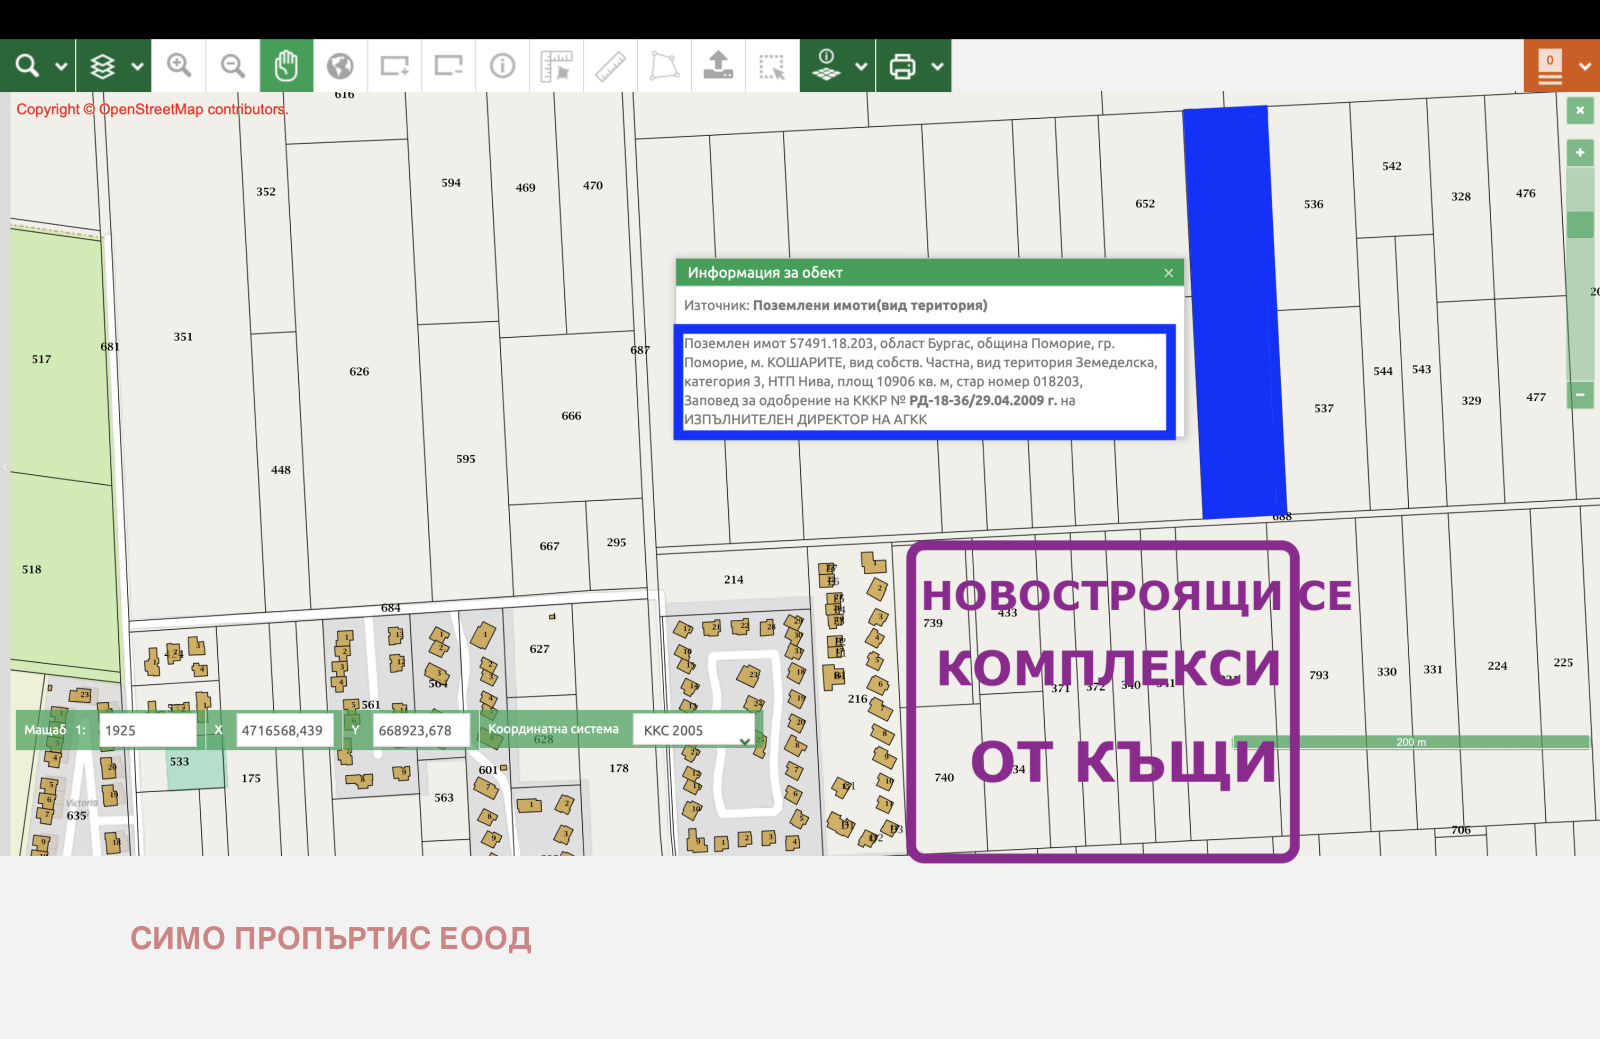The height and width of the screenshot is (1039, 1600).
Task: Click the upload data icon
Action: click(718, 65)
